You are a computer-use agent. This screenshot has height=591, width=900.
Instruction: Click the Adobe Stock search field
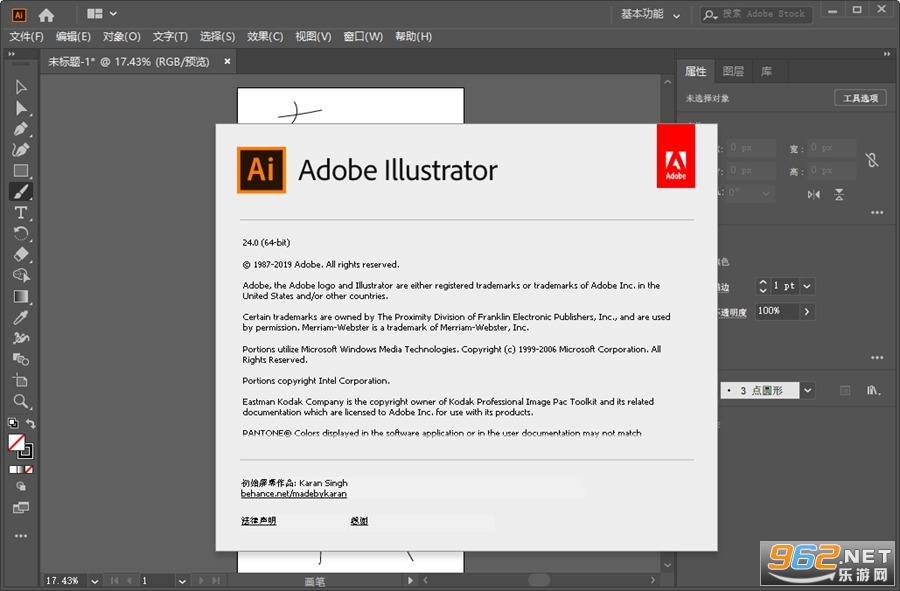(757, 14)
